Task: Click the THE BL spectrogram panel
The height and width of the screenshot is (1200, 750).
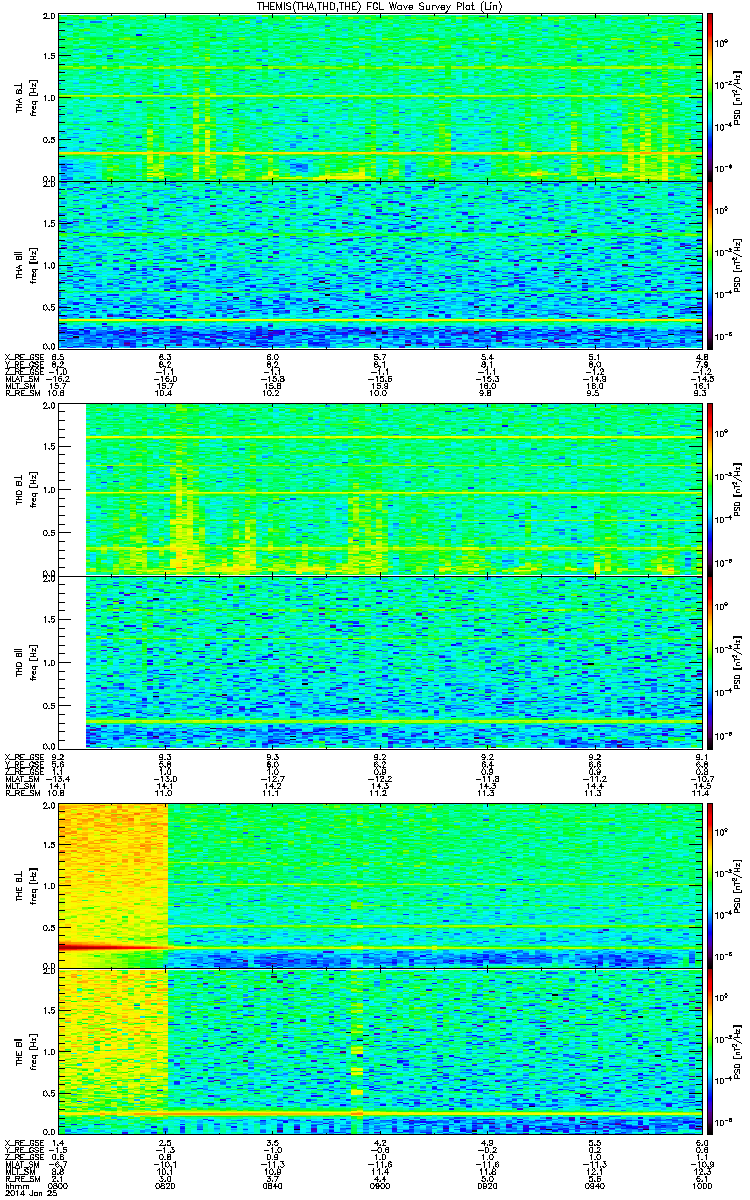Action: click(380, 885)
